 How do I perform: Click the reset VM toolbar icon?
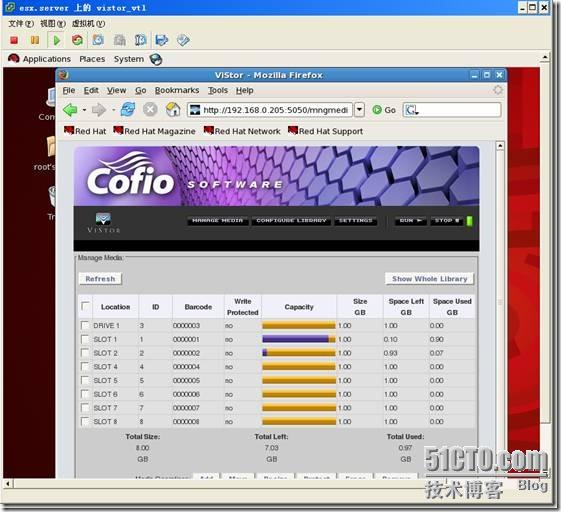click(x=77, y=40)
